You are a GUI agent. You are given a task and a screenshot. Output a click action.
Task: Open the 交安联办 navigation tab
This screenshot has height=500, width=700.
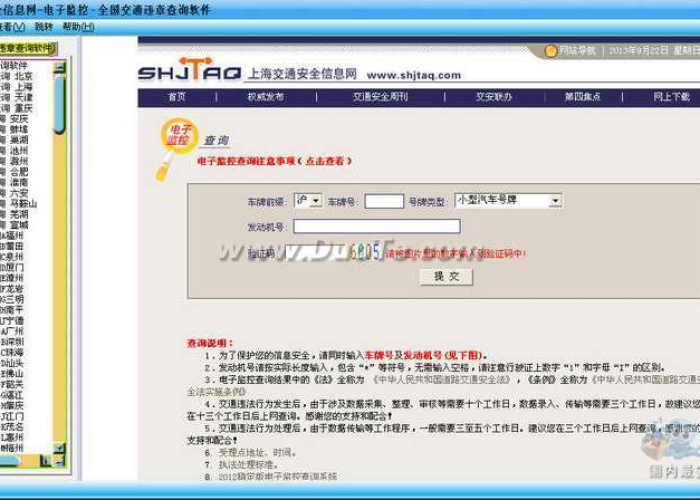coord(493,97)
